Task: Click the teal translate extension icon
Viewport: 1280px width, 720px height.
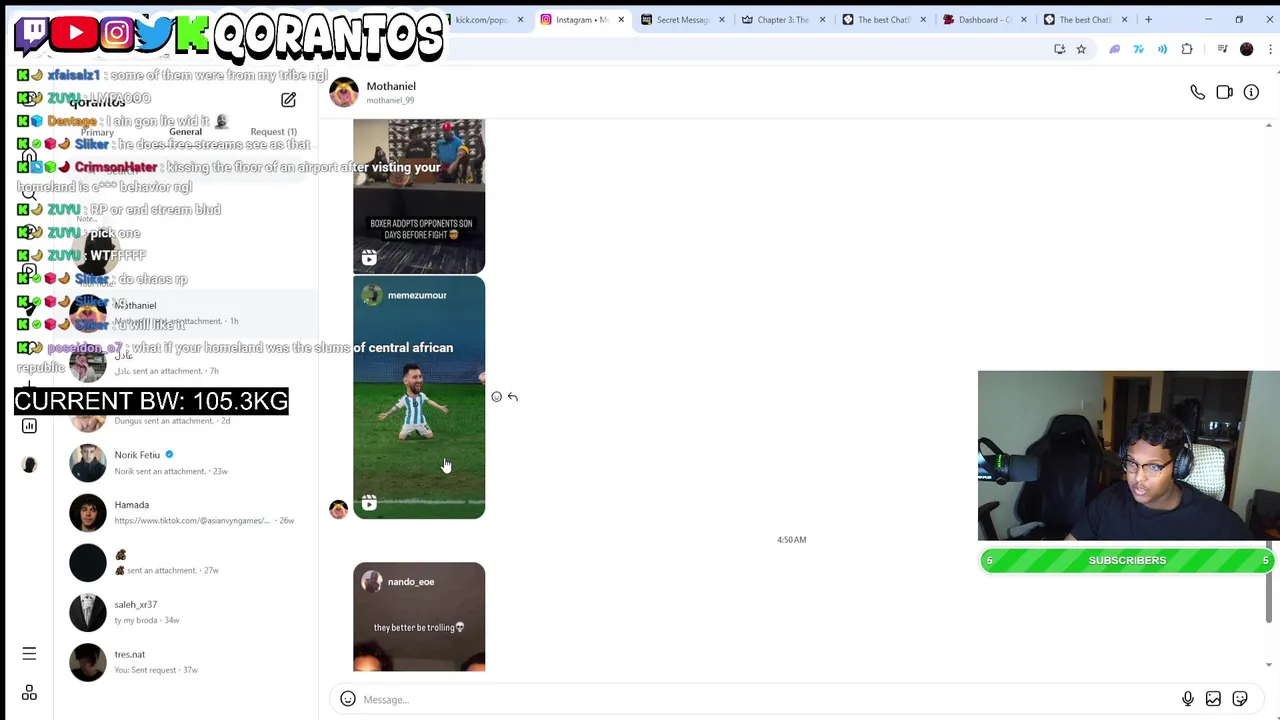Action: pyautogui.click(x=1139, y=49)
